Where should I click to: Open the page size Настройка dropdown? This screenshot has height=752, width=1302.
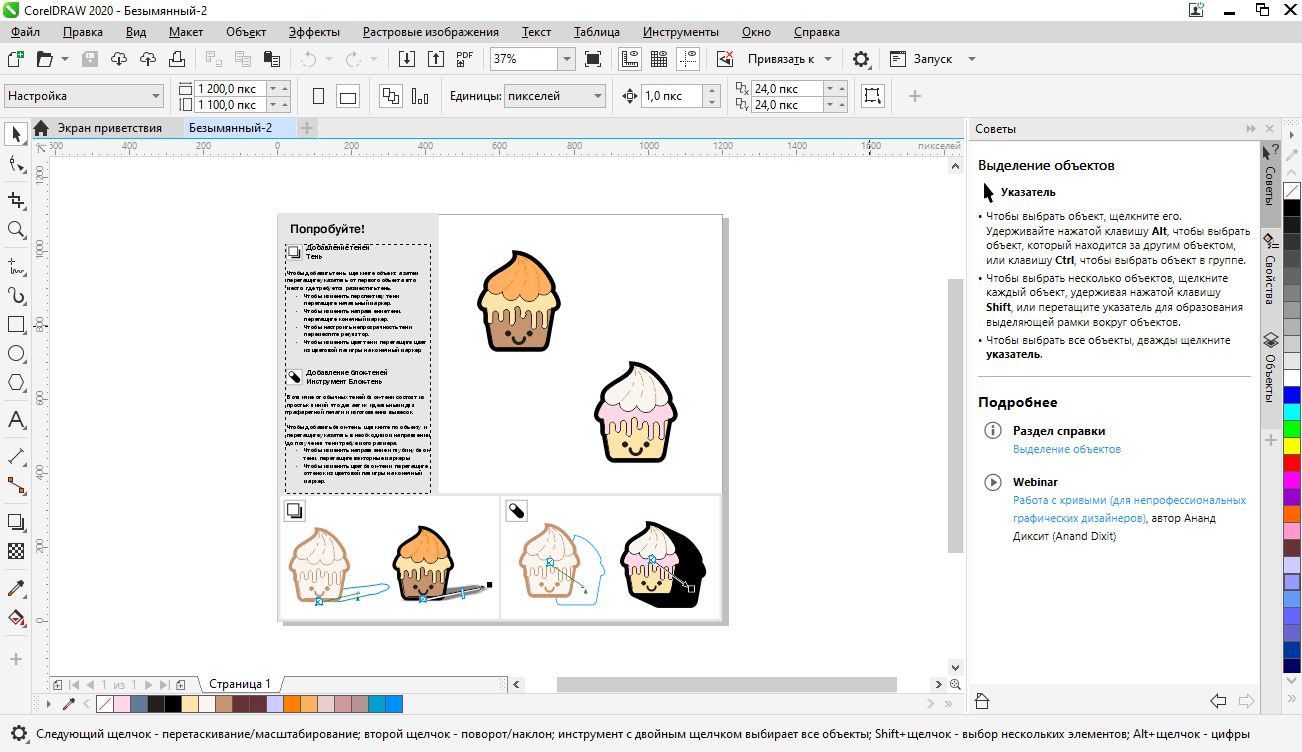click(155, 97)
